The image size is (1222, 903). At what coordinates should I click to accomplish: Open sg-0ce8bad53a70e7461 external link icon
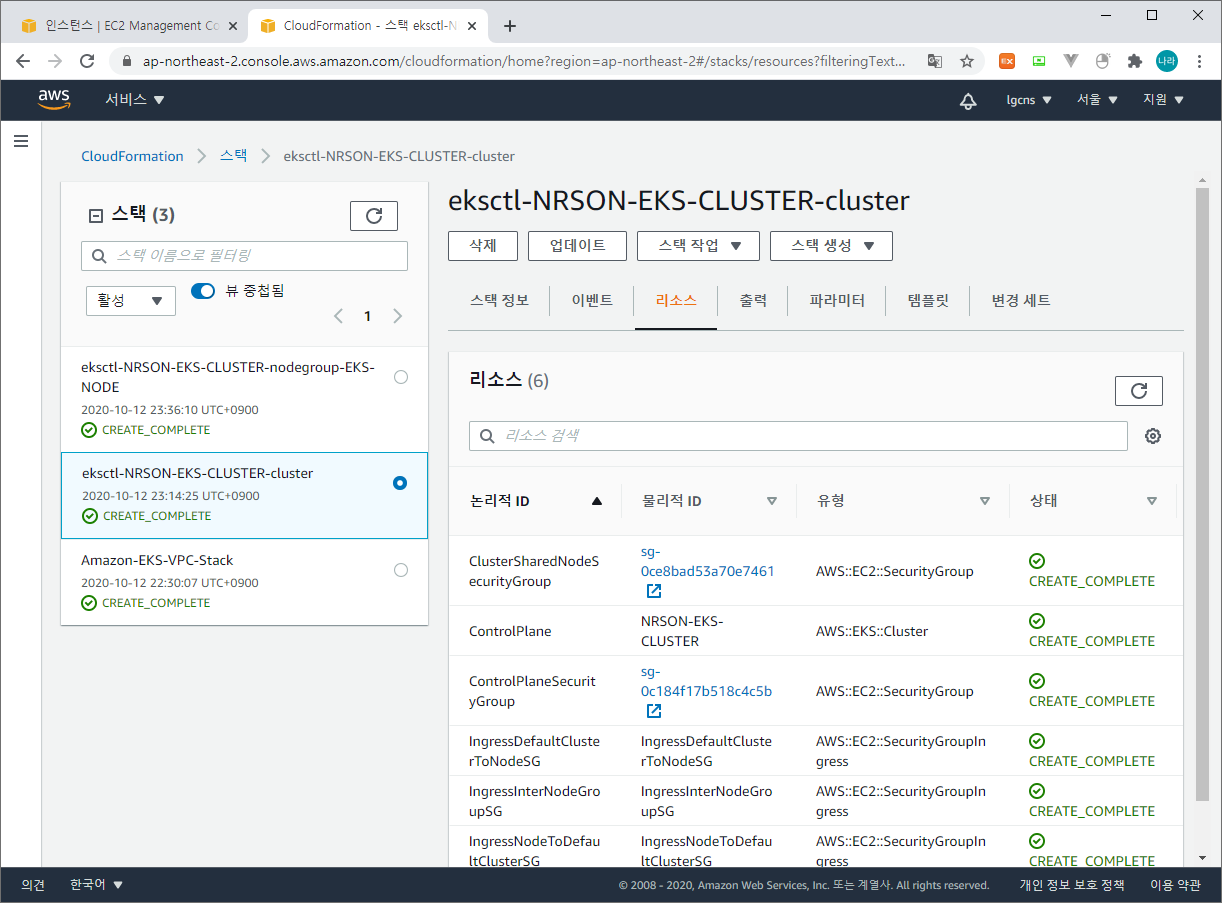coord(654,591)
